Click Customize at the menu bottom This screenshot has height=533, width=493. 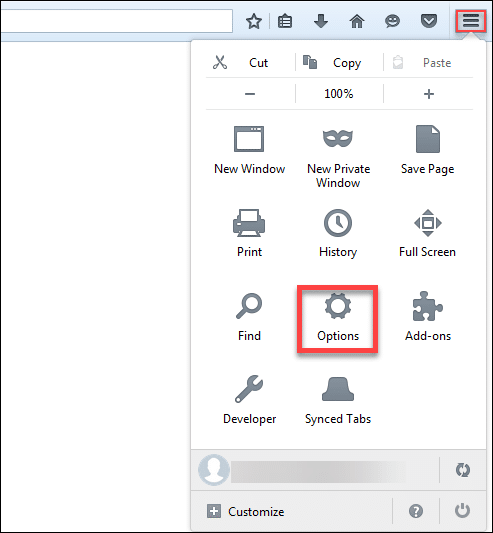tap(245, 511)
